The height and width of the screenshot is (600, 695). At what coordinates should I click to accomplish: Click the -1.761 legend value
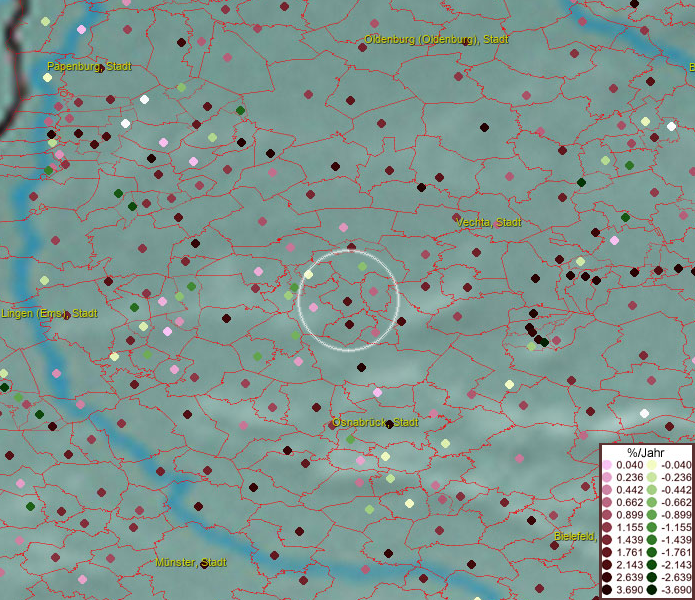click(676, 552)
